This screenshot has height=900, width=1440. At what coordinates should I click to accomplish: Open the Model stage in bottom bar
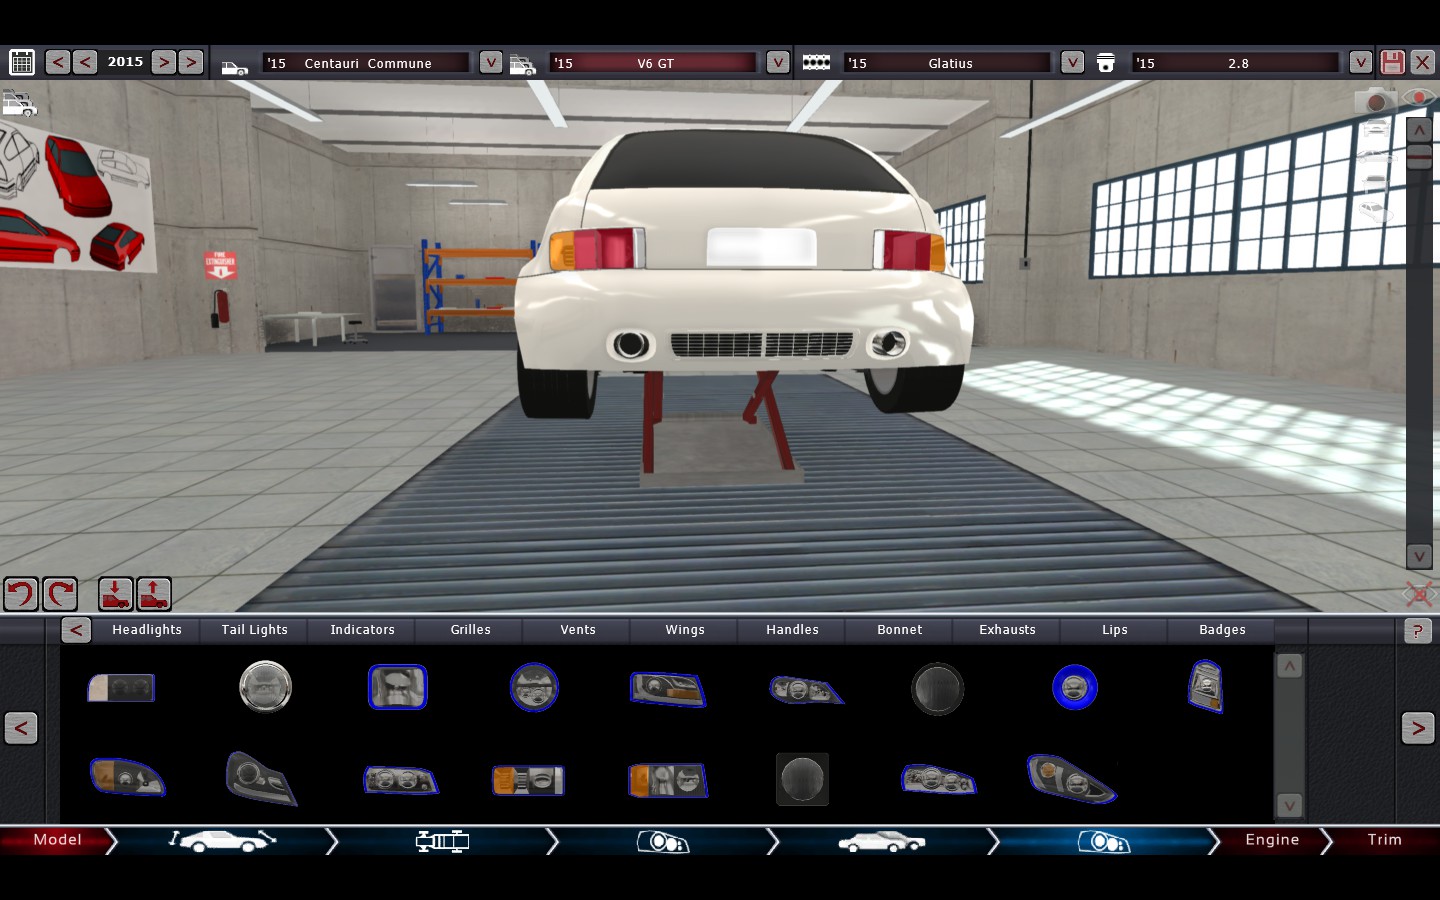coord(57,840)
